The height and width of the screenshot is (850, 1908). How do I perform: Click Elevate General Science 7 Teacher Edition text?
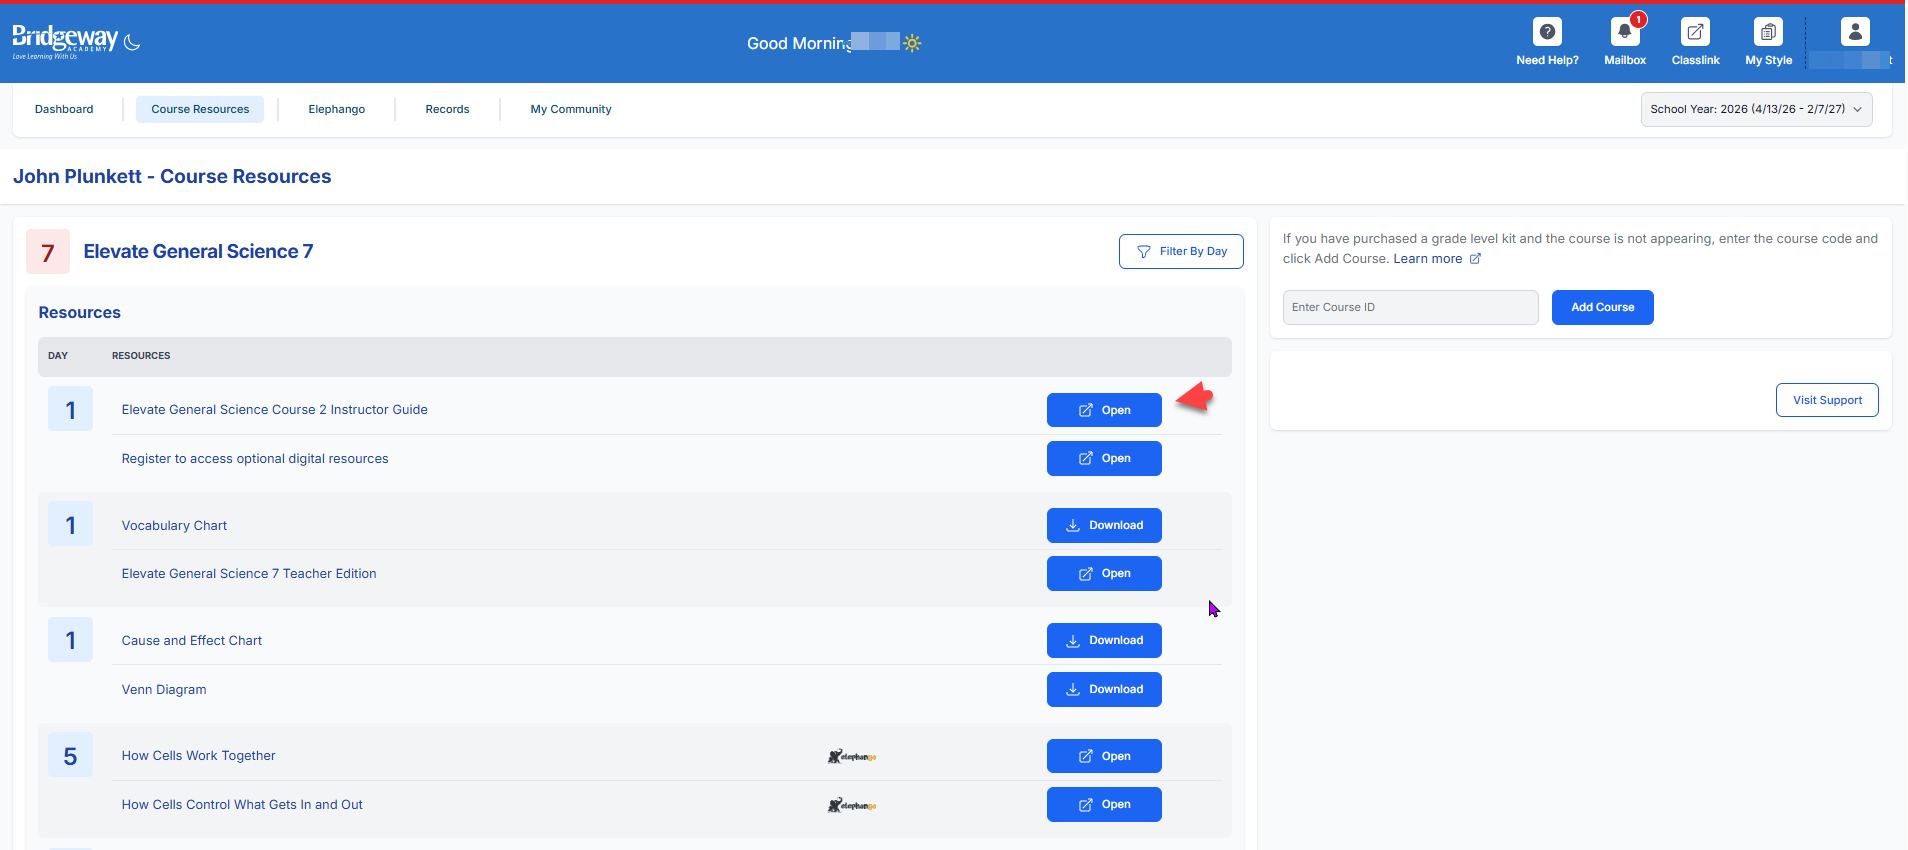pyautogui.click(x=249, y=573)
